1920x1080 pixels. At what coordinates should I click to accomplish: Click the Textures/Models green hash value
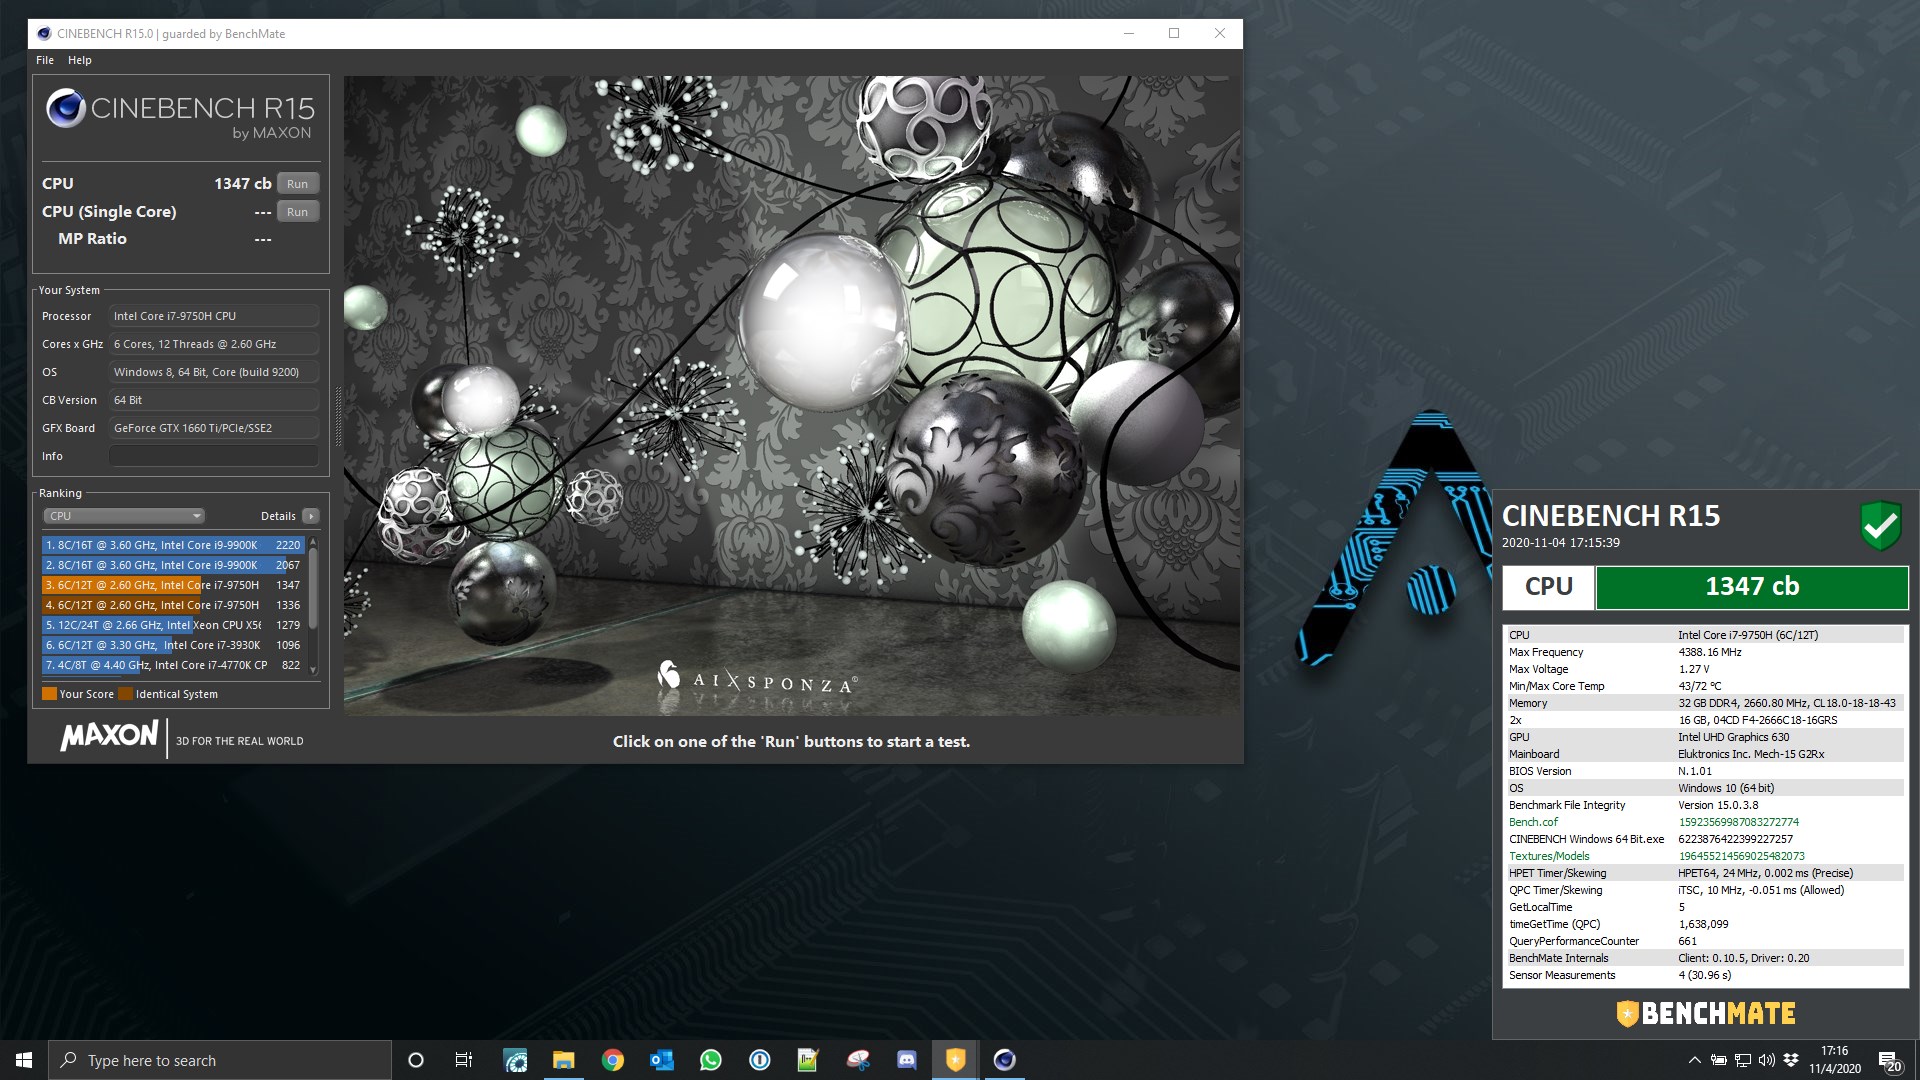[1741, 856]
